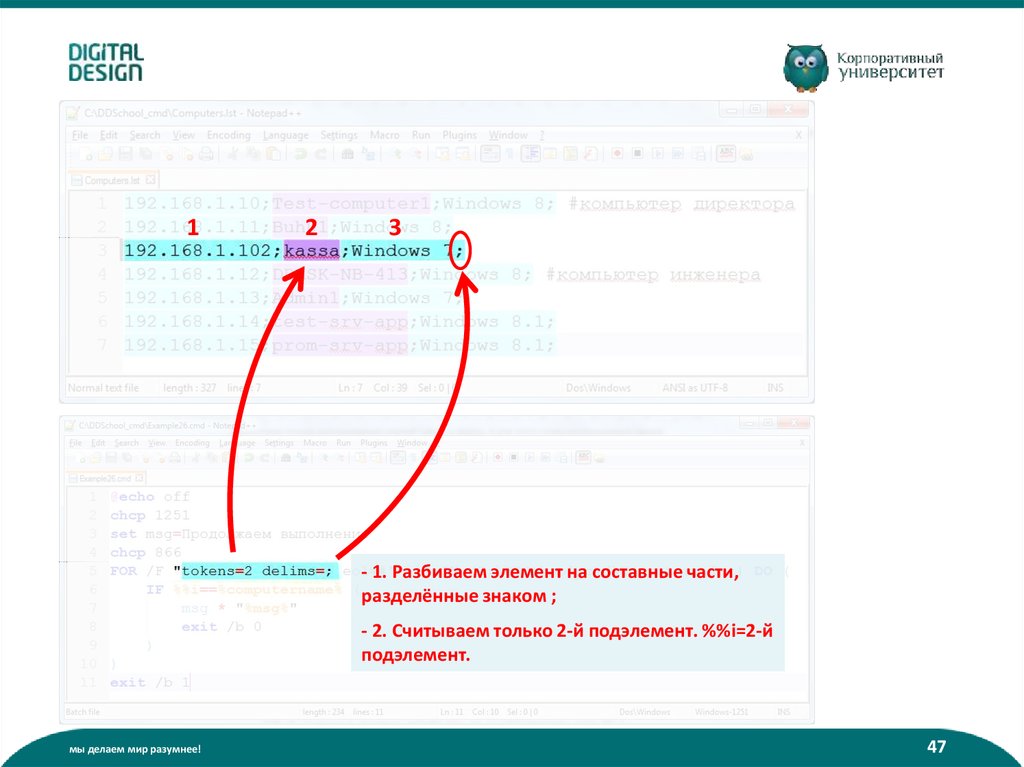Viewport: 1024px width, 767px height.
Task: Click Redo icon in Computers.lst window toolbar
Action: (x=320, y=154)
